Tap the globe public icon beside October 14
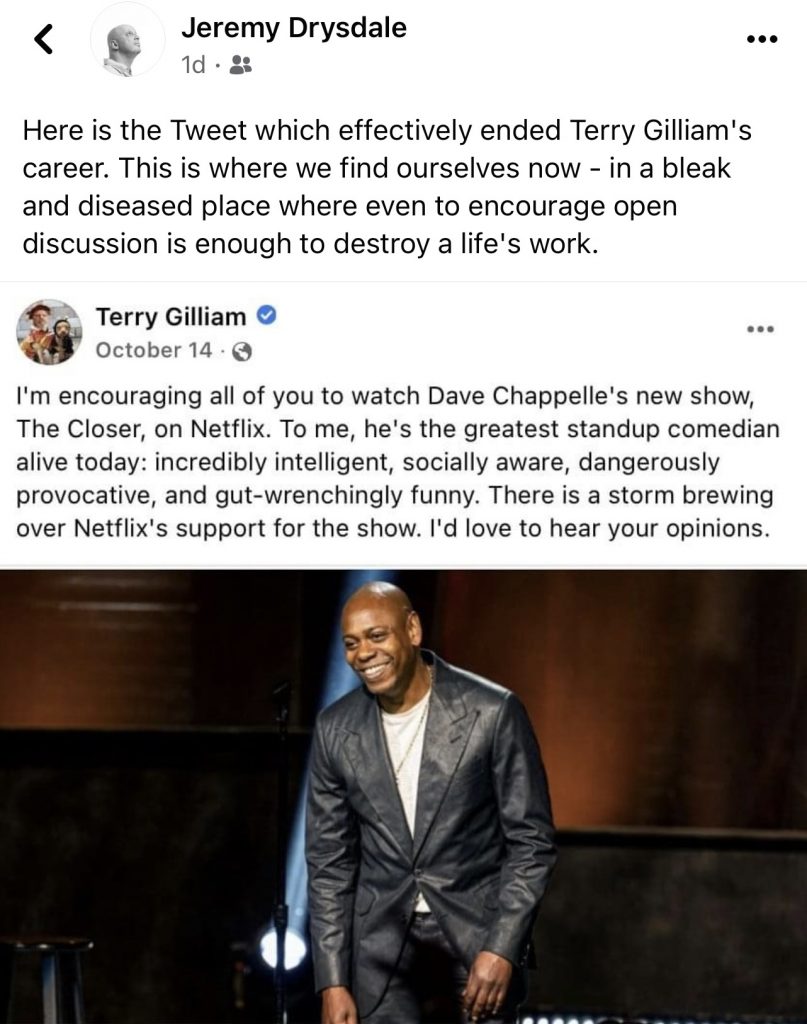This screenshot has height=1024, width=807. pyautogui.click(x=242, y=352)
